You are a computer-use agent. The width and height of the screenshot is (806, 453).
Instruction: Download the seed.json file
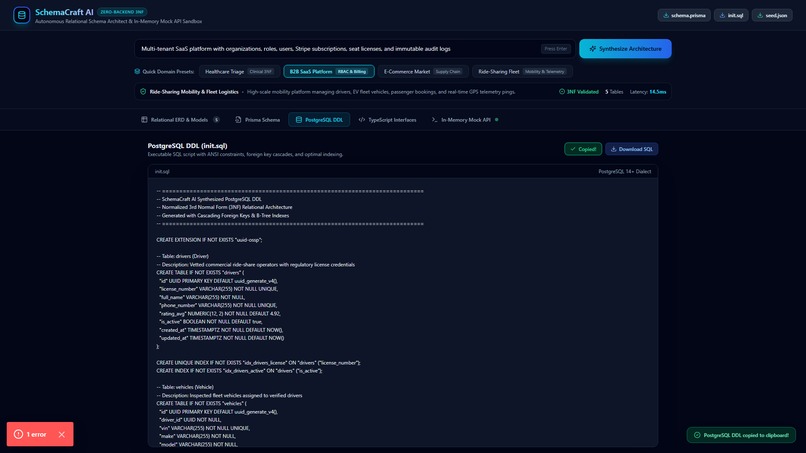[x=772, y=15]
